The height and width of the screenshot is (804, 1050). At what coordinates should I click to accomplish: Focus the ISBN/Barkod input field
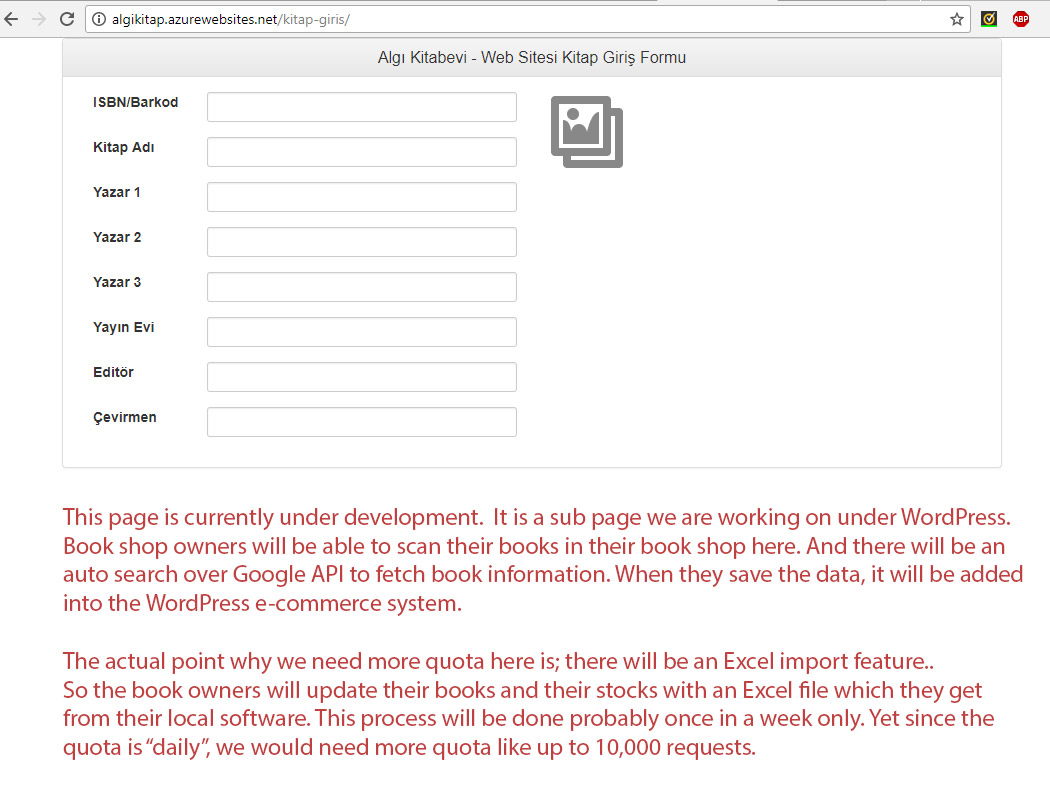point(362,107)
